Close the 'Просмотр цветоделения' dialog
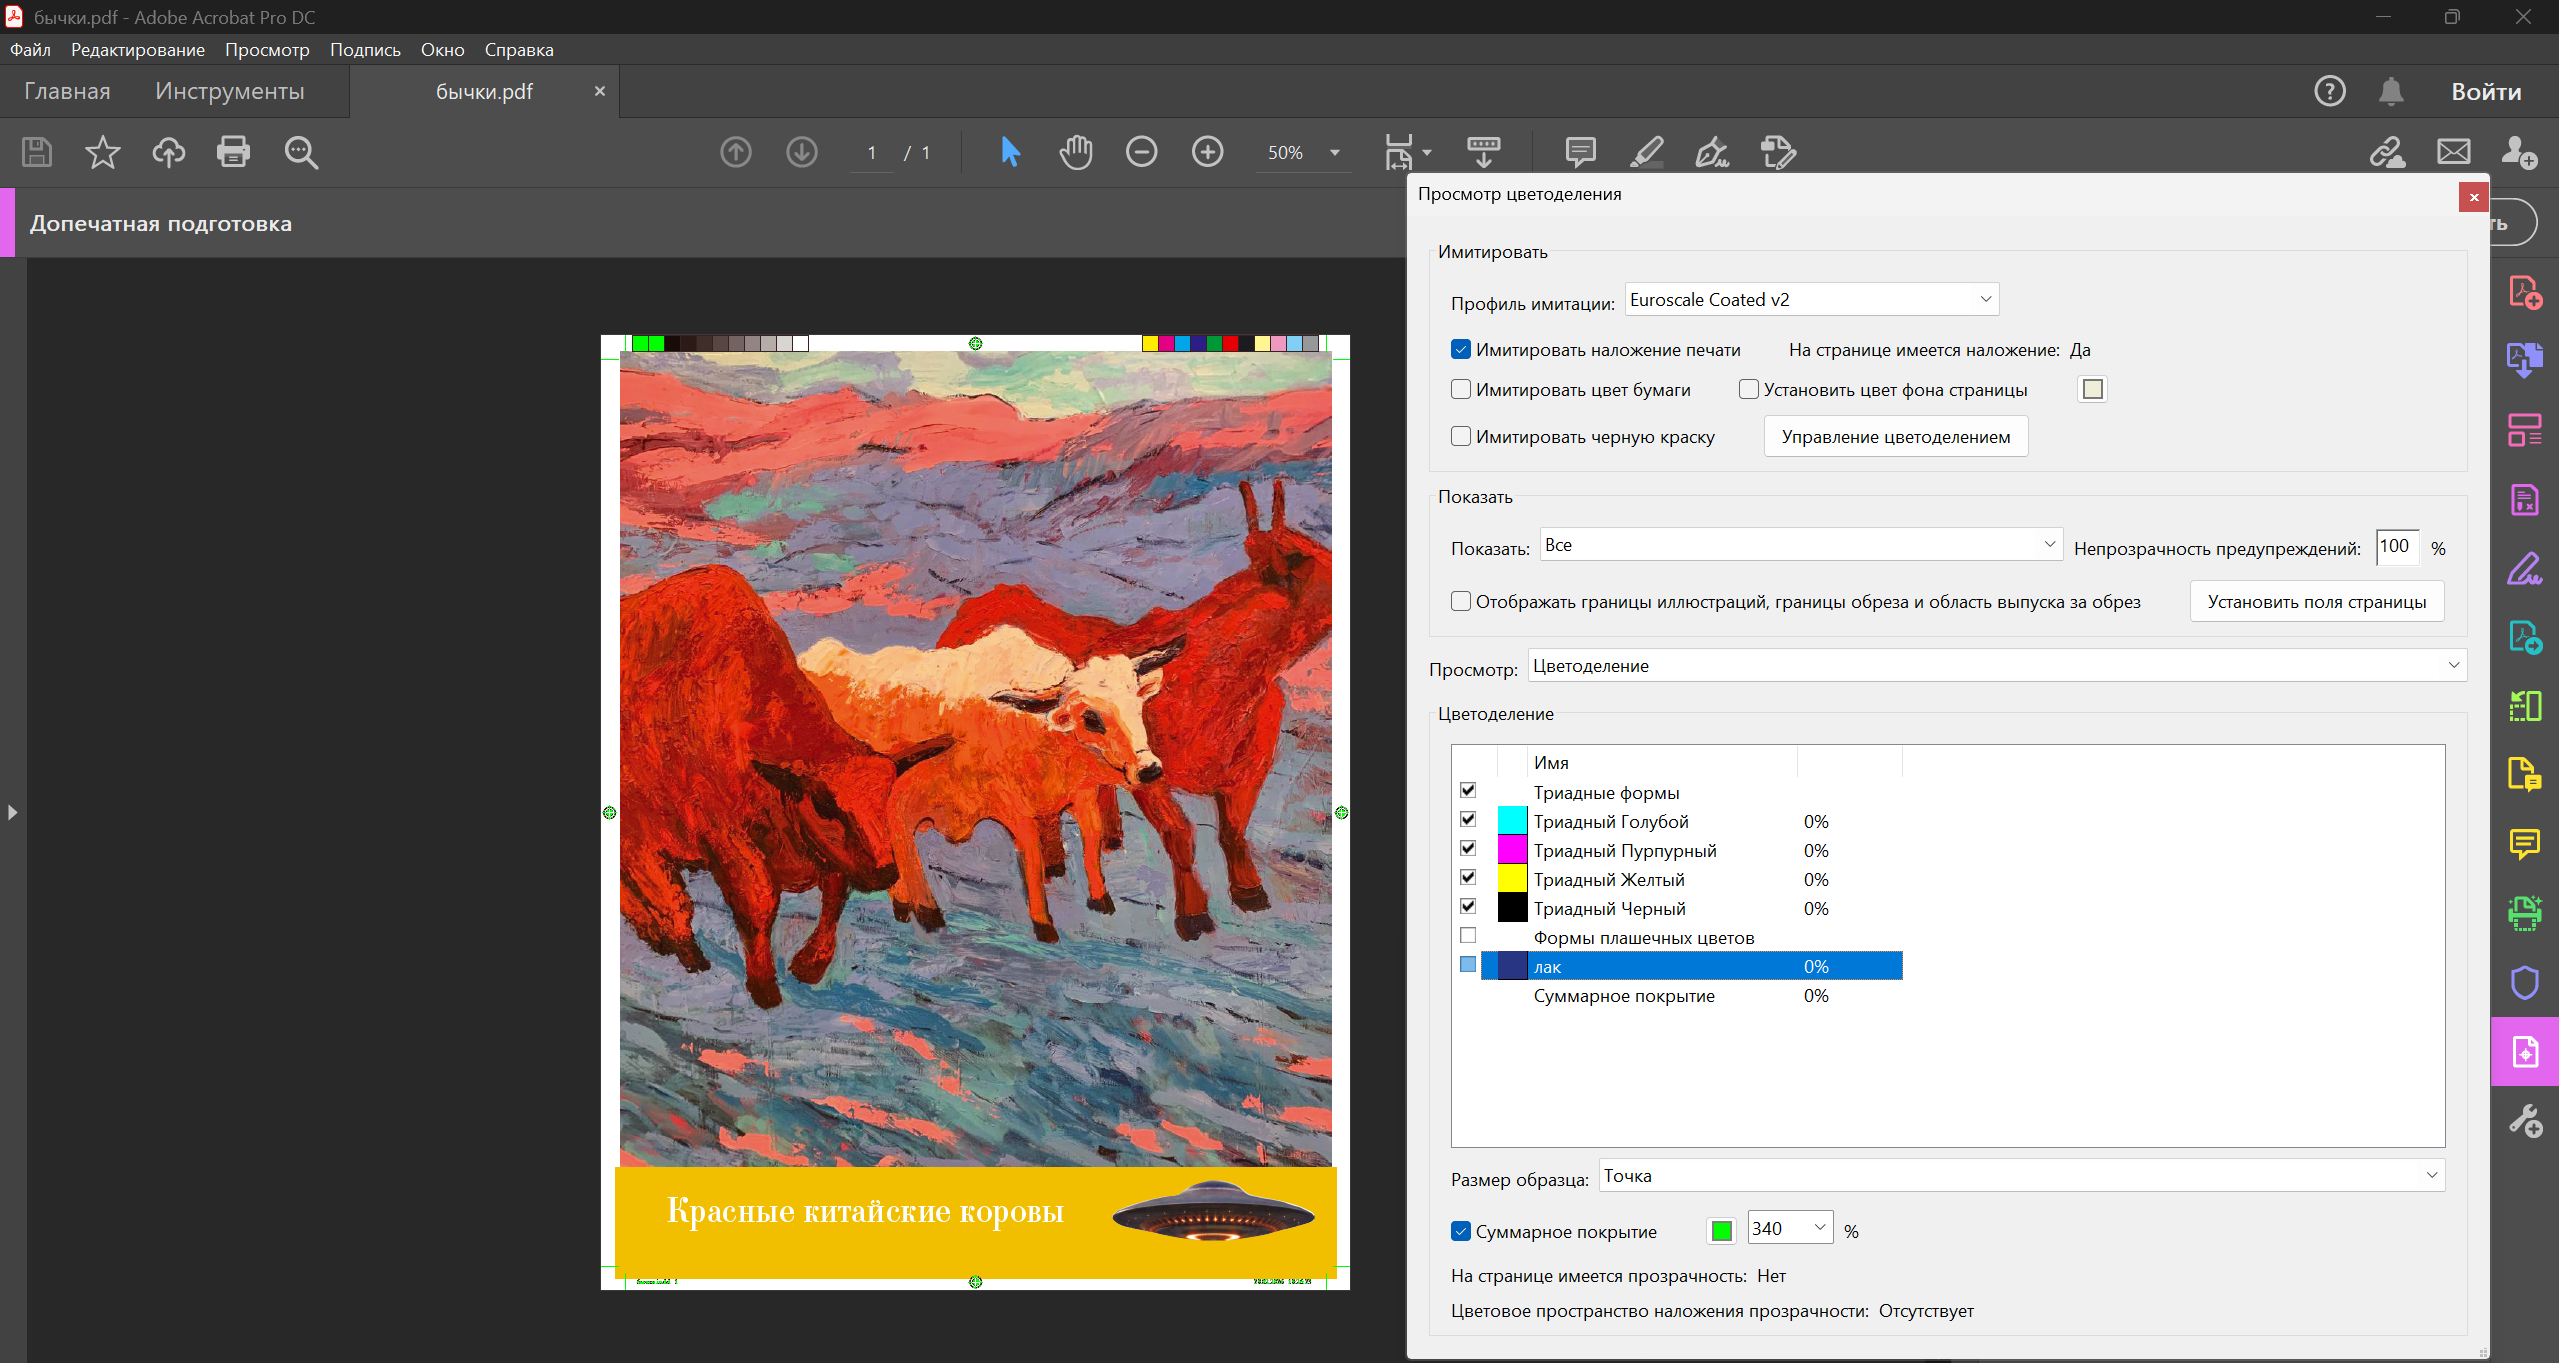The image size is (2559, 1363). pos(2473,197)
